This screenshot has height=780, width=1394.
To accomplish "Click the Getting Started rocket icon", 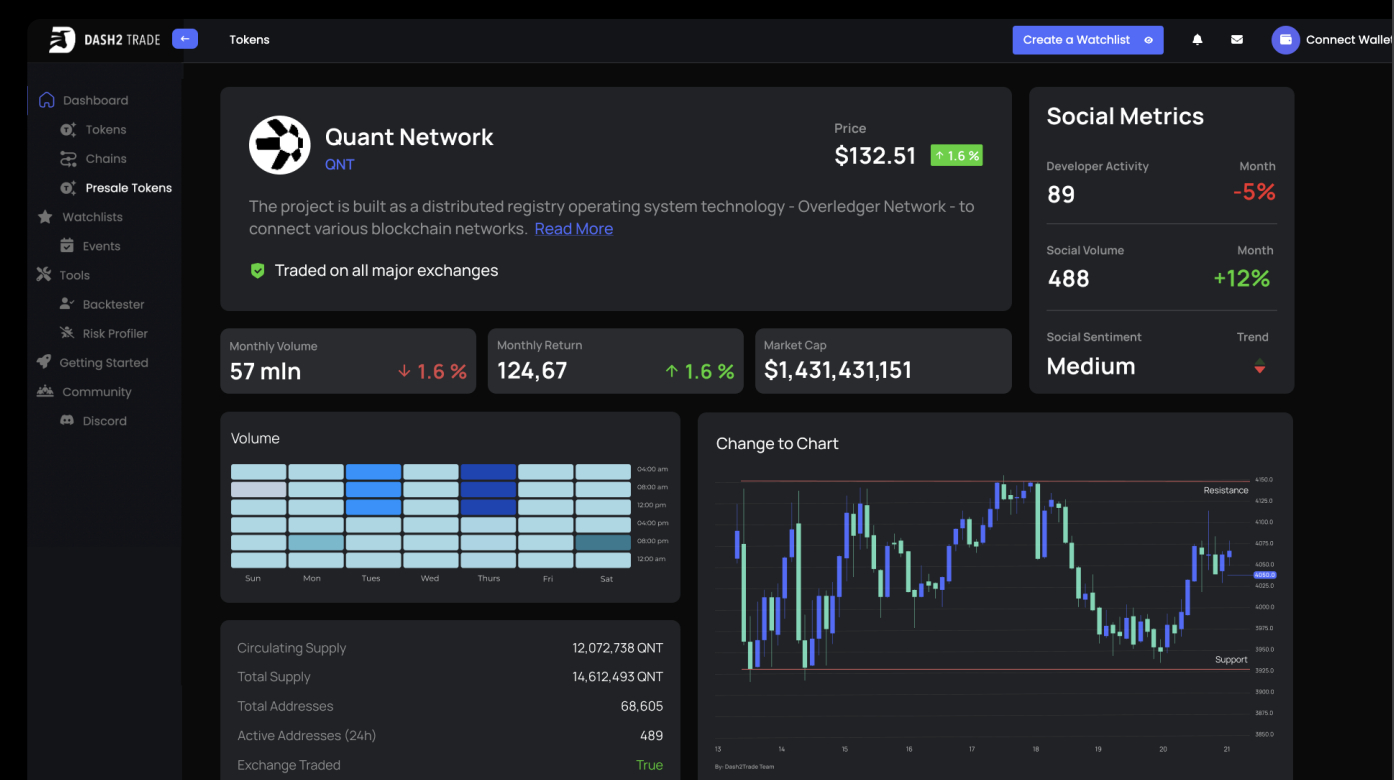I will coord(44,362).
